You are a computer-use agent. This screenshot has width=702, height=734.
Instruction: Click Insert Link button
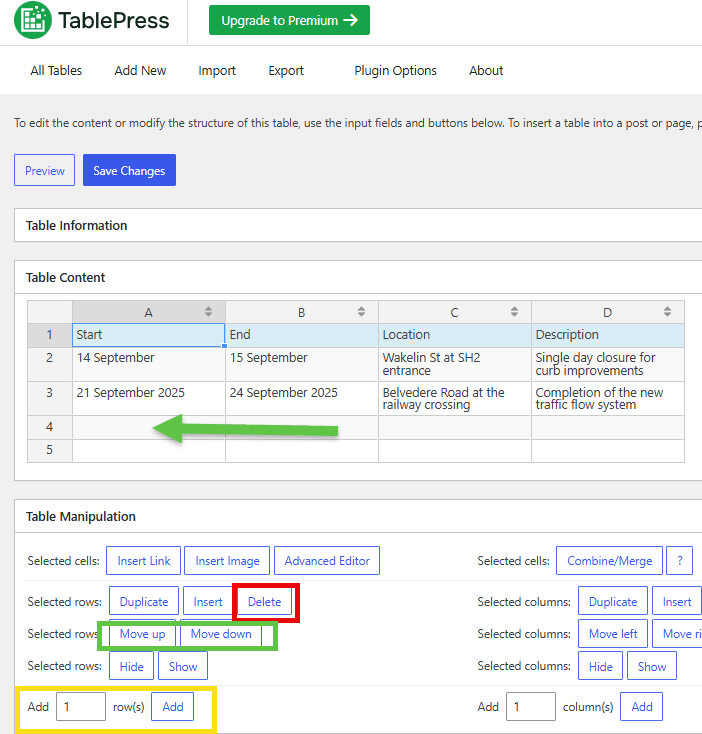tap(143, 560)
